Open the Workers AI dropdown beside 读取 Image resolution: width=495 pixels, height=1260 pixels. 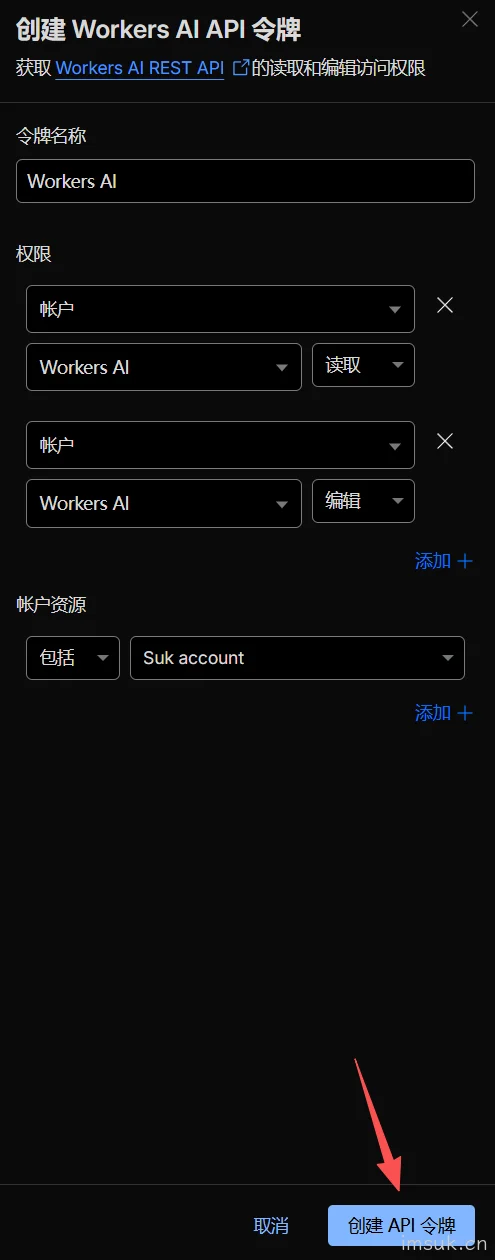(164, 367)
